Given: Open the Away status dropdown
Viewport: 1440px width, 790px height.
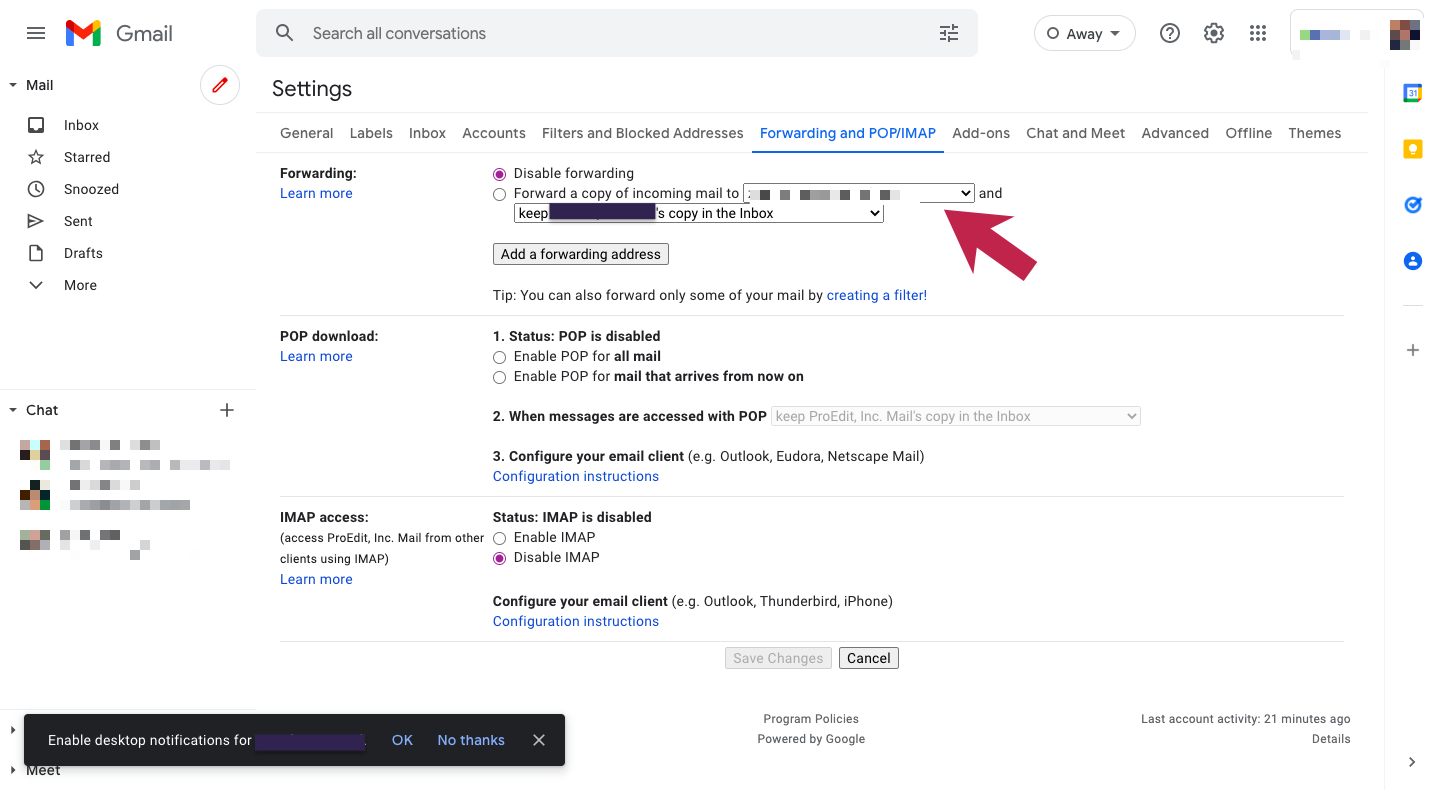Looking at the screenshot, I should [1084, 33].
